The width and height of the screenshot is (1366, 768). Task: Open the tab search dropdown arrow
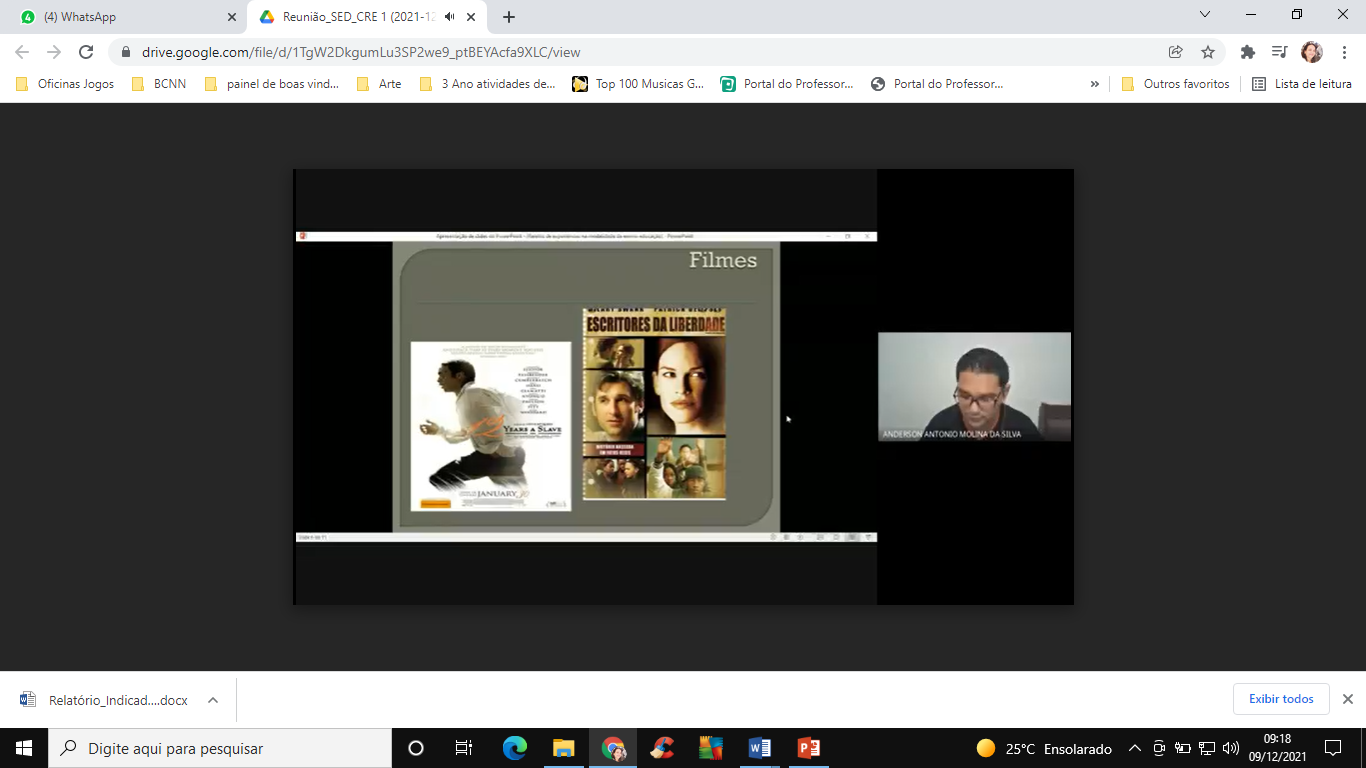click(x=1205, y=15)
